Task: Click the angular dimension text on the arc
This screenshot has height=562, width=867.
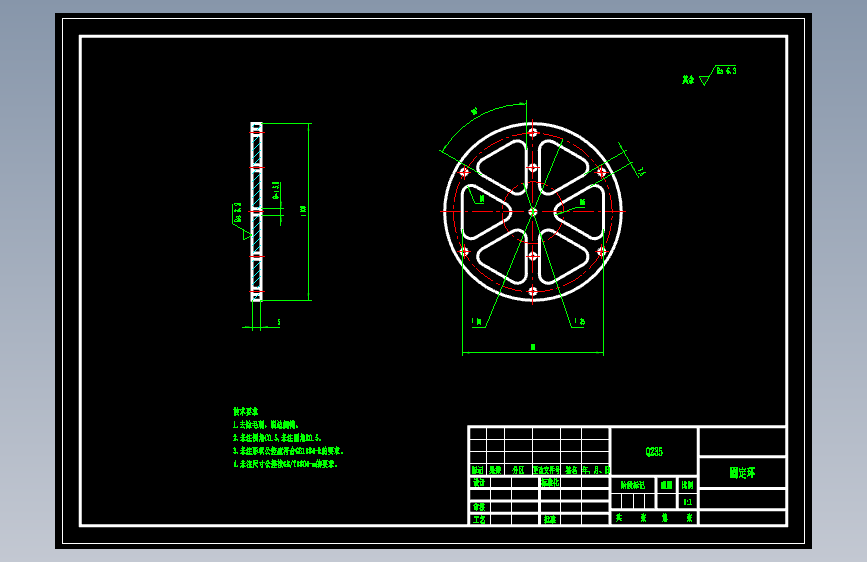Action: coord(474,112)
